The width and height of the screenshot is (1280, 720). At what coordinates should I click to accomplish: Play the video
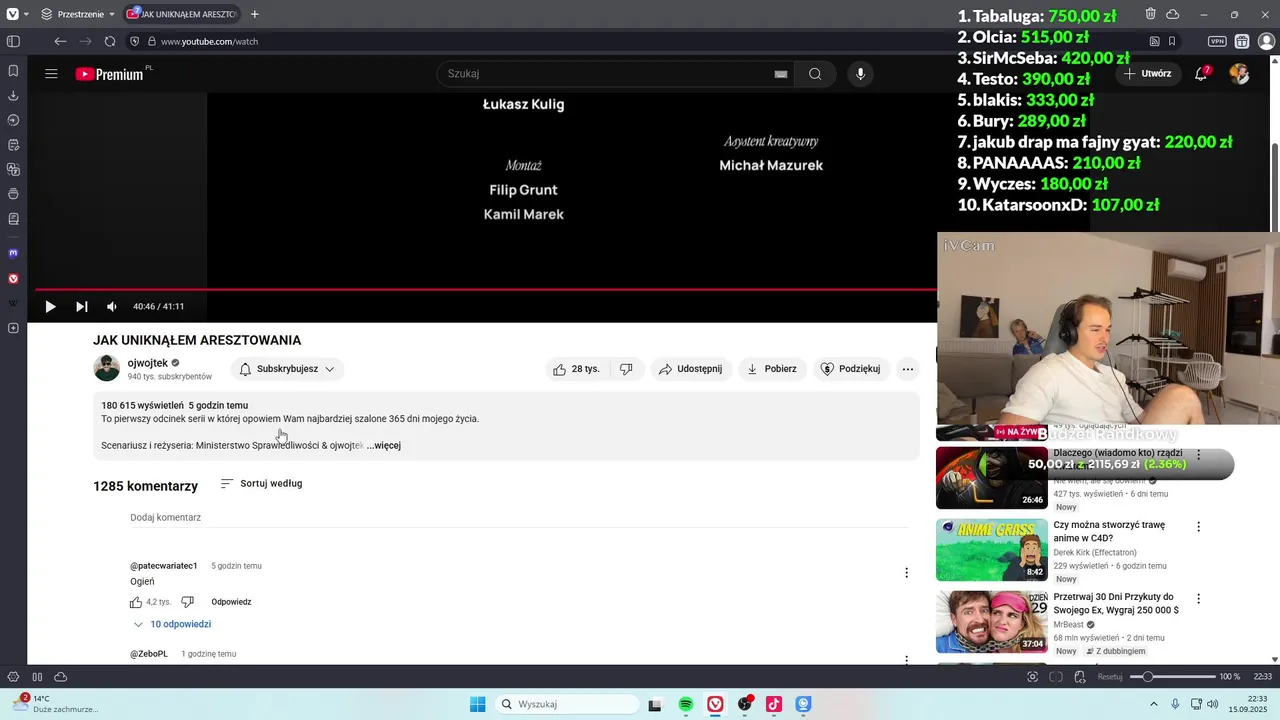pos(50,307)
